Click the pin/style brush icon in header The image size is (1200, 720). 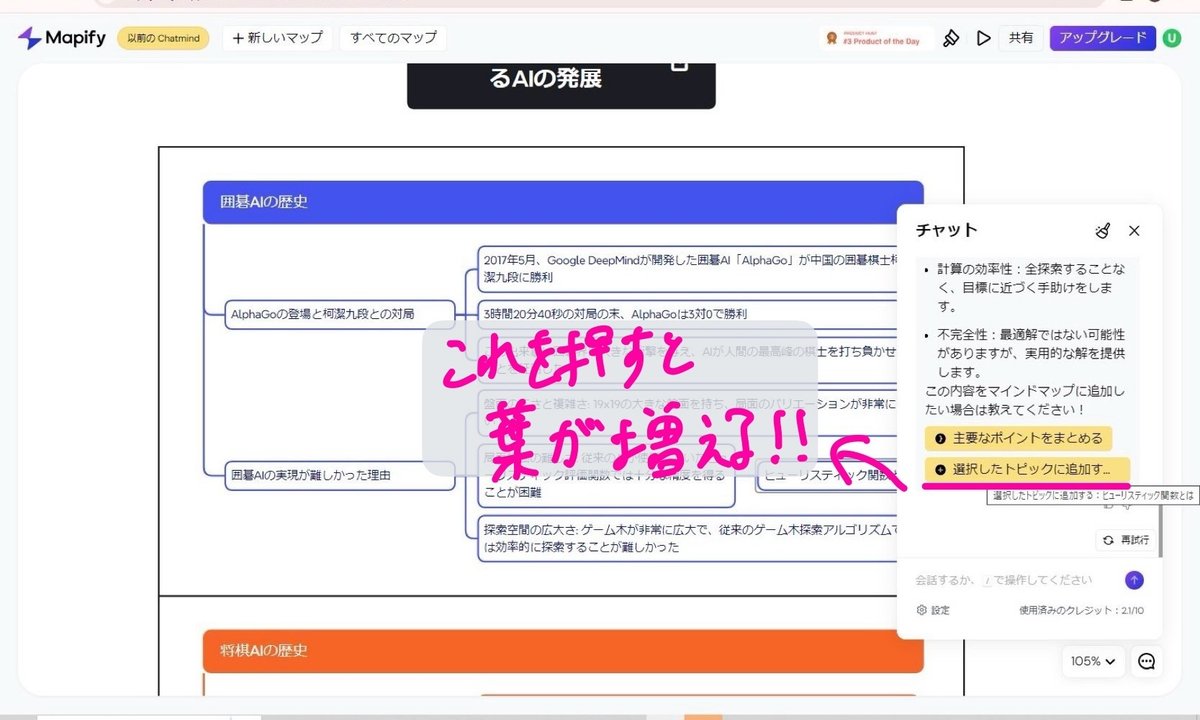click(x=951, y=38)
